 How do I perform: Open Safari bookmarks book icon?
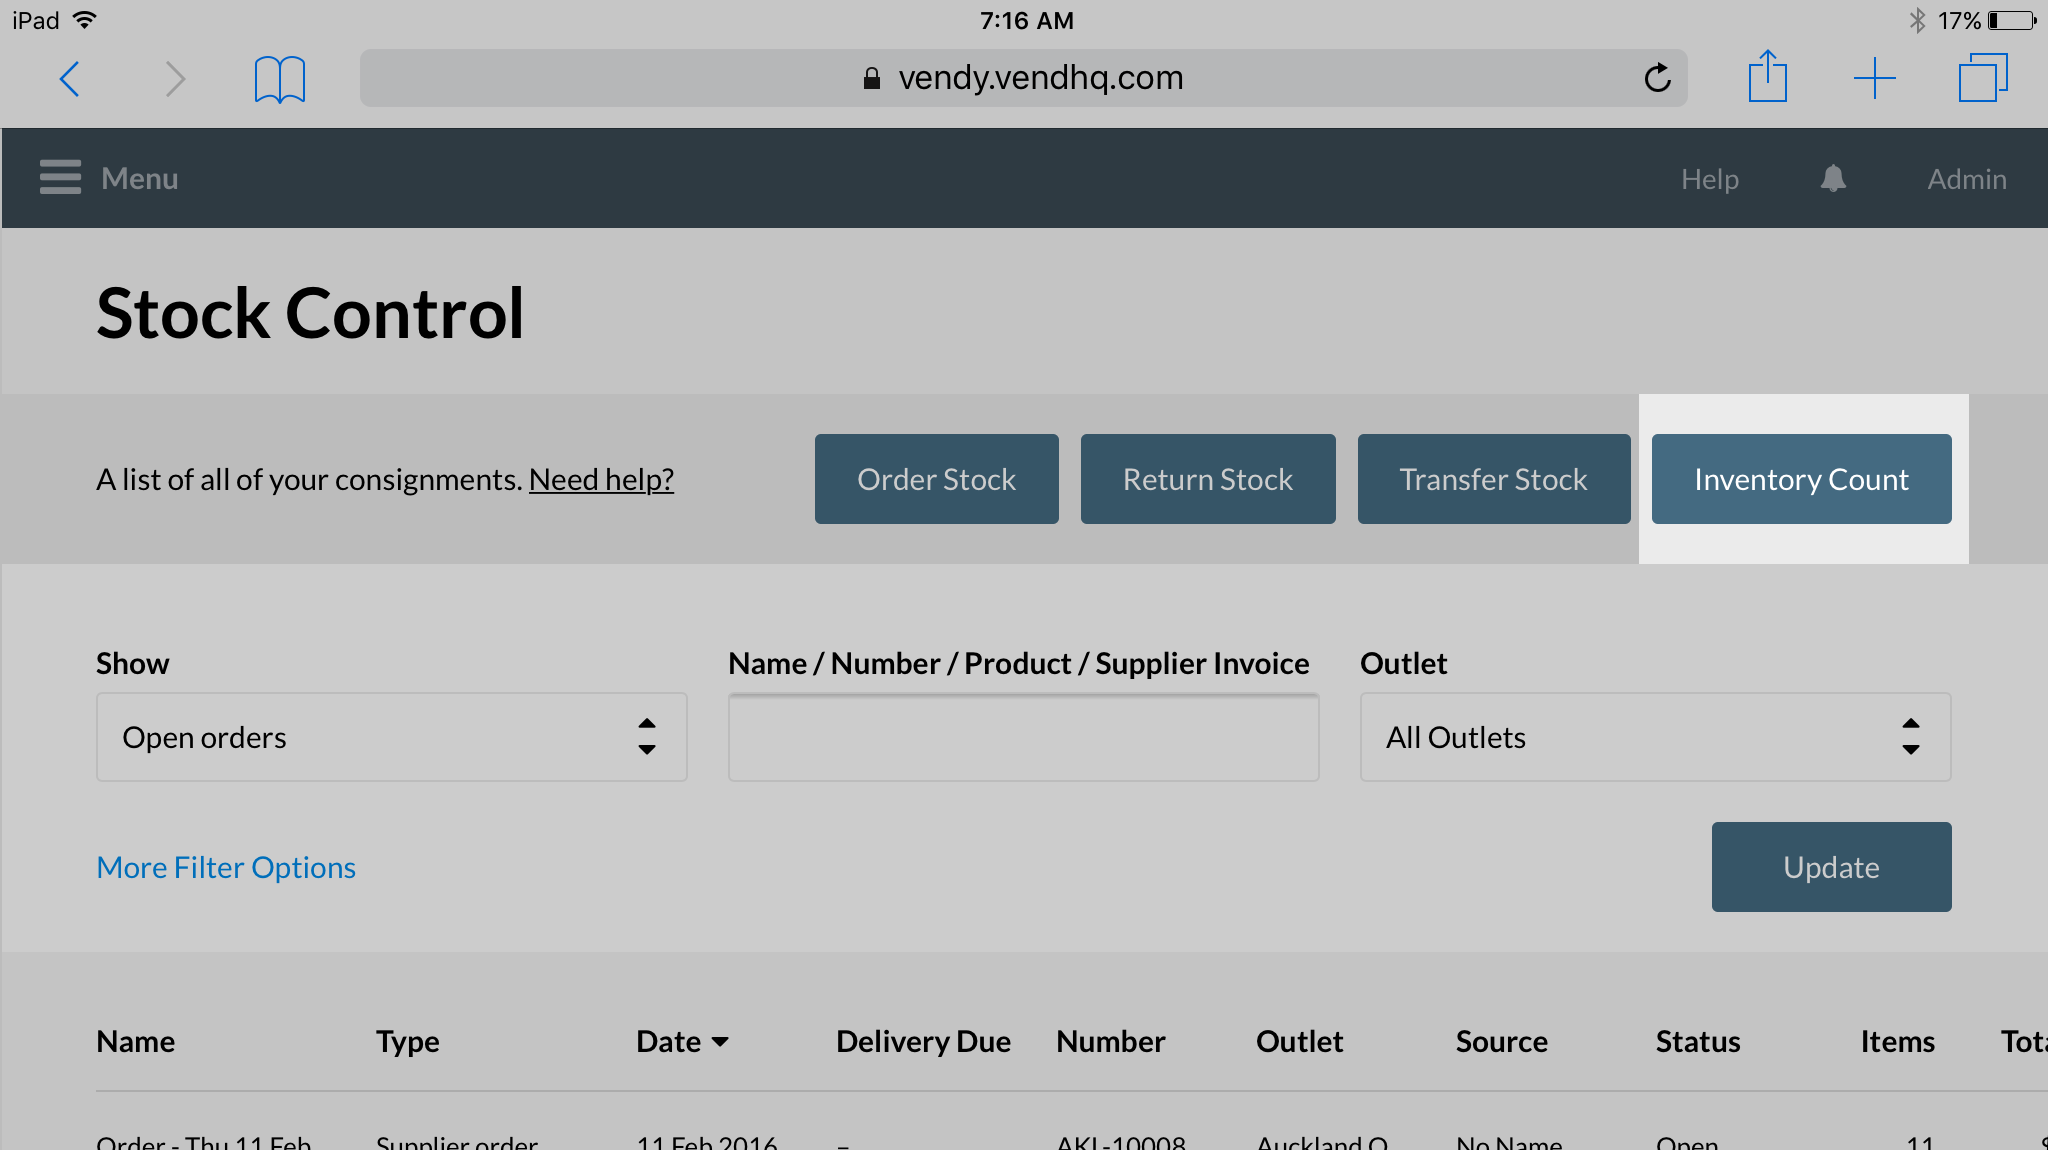click(x=280, y=79)
